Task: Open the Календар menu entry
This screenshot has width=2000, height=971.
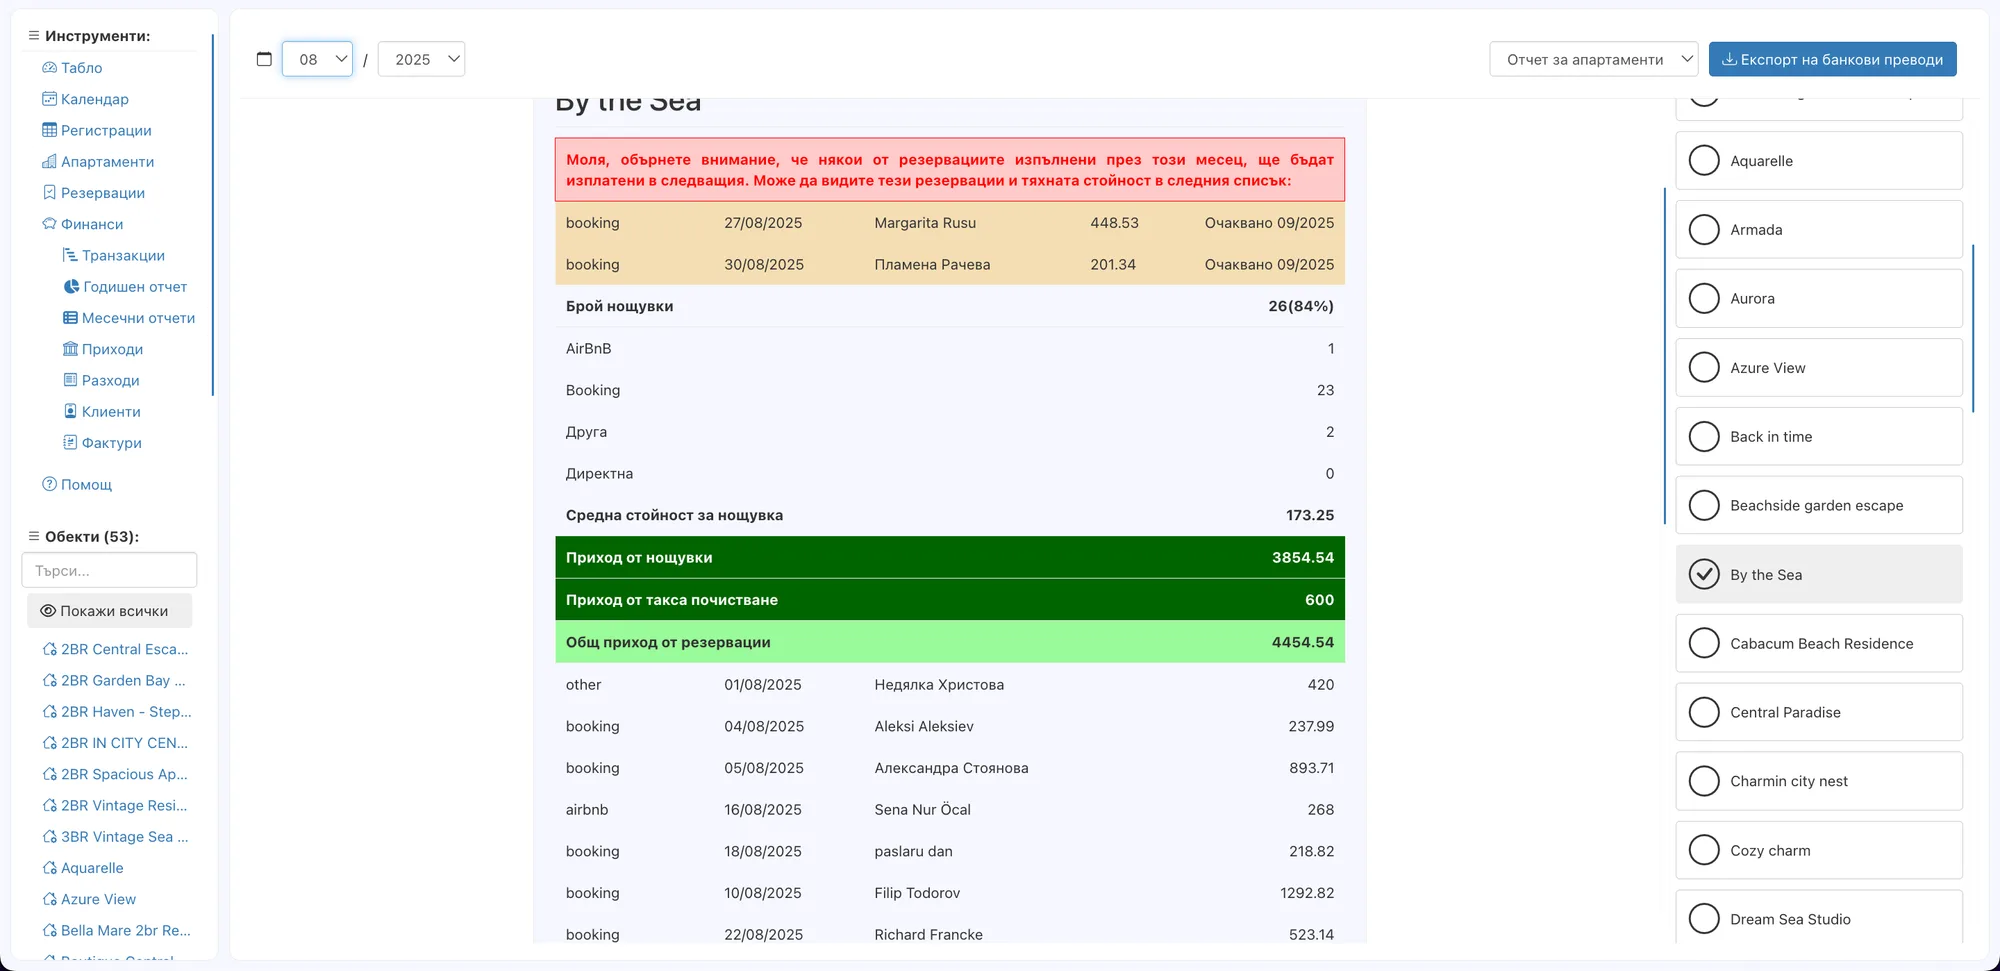Action: coord(85,99)
